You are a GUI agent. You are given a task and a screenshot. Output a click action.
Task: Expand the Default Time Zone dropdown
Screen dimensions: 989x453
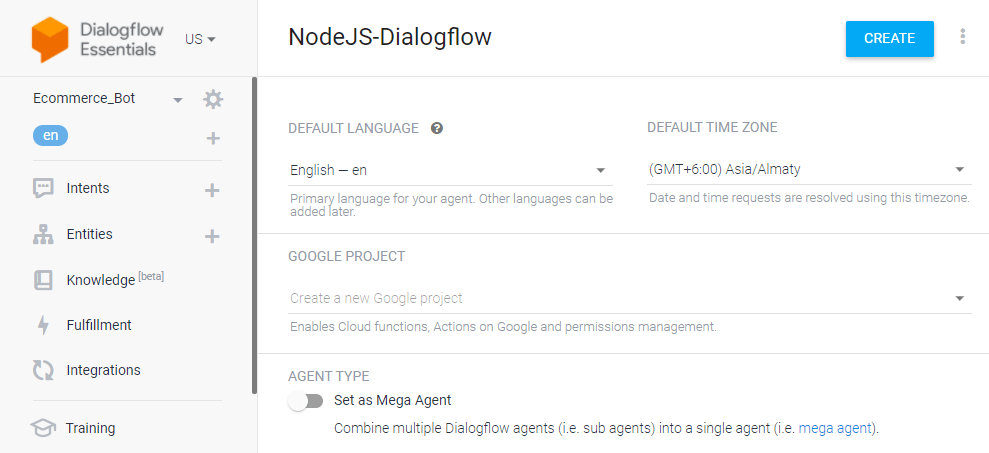coord(809,170)
